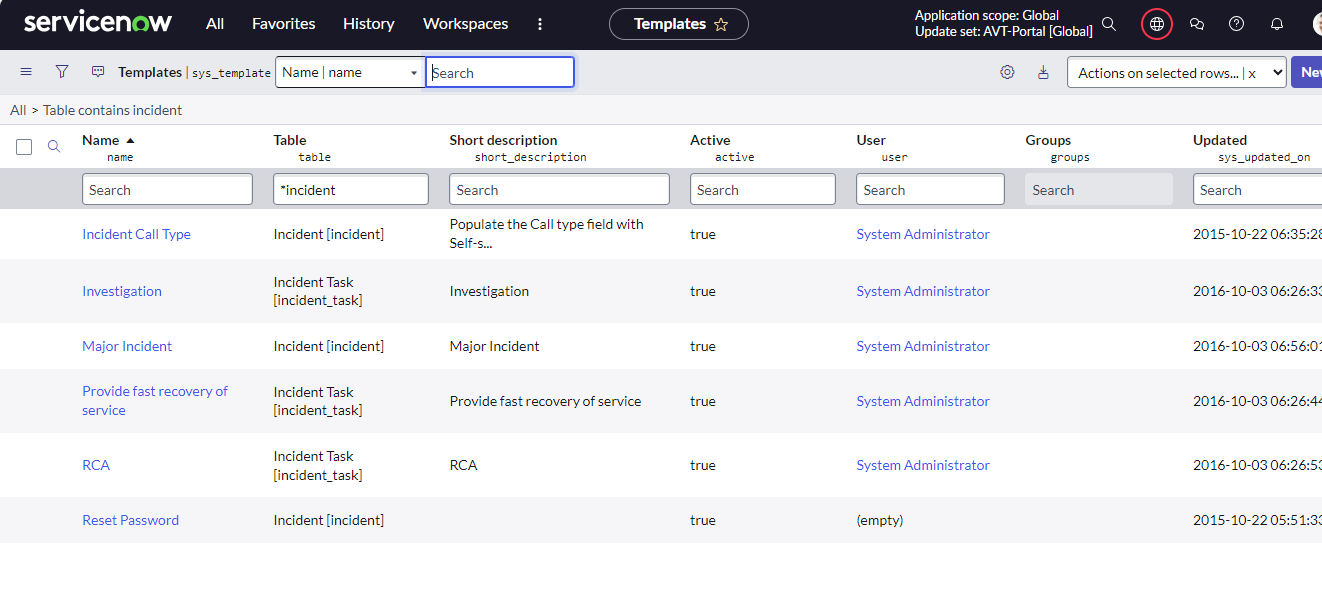Click the System Administrator link for Investigation

922,291
